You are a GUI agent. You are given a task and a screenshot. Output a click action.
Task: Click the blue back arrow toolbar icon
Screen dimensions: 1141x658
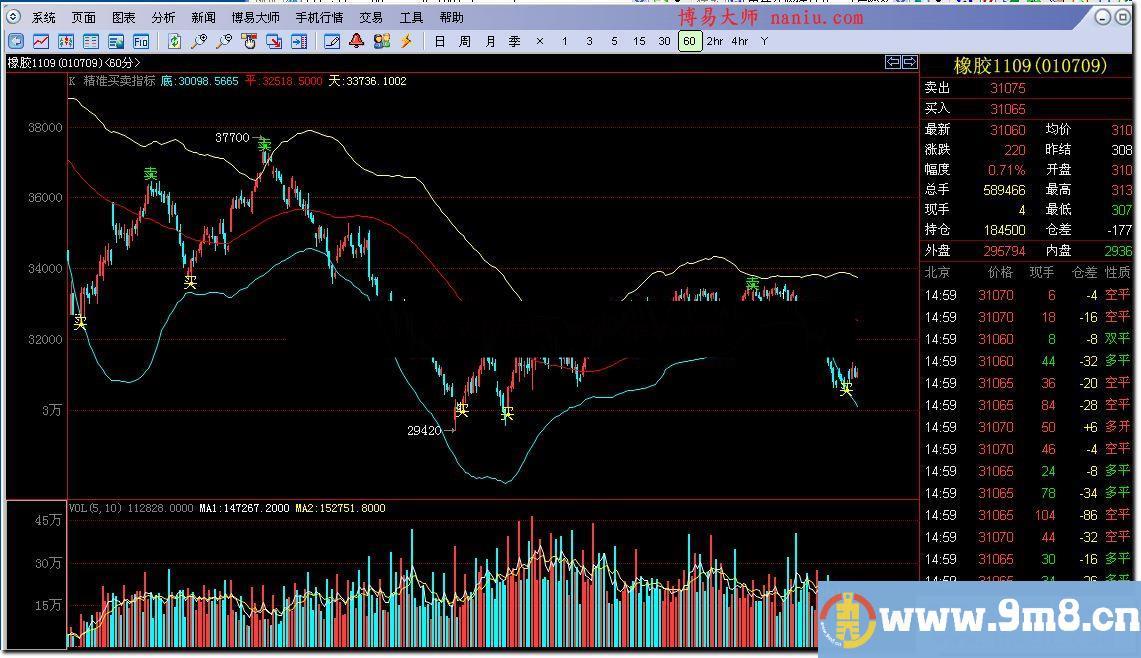pos(16,41)
